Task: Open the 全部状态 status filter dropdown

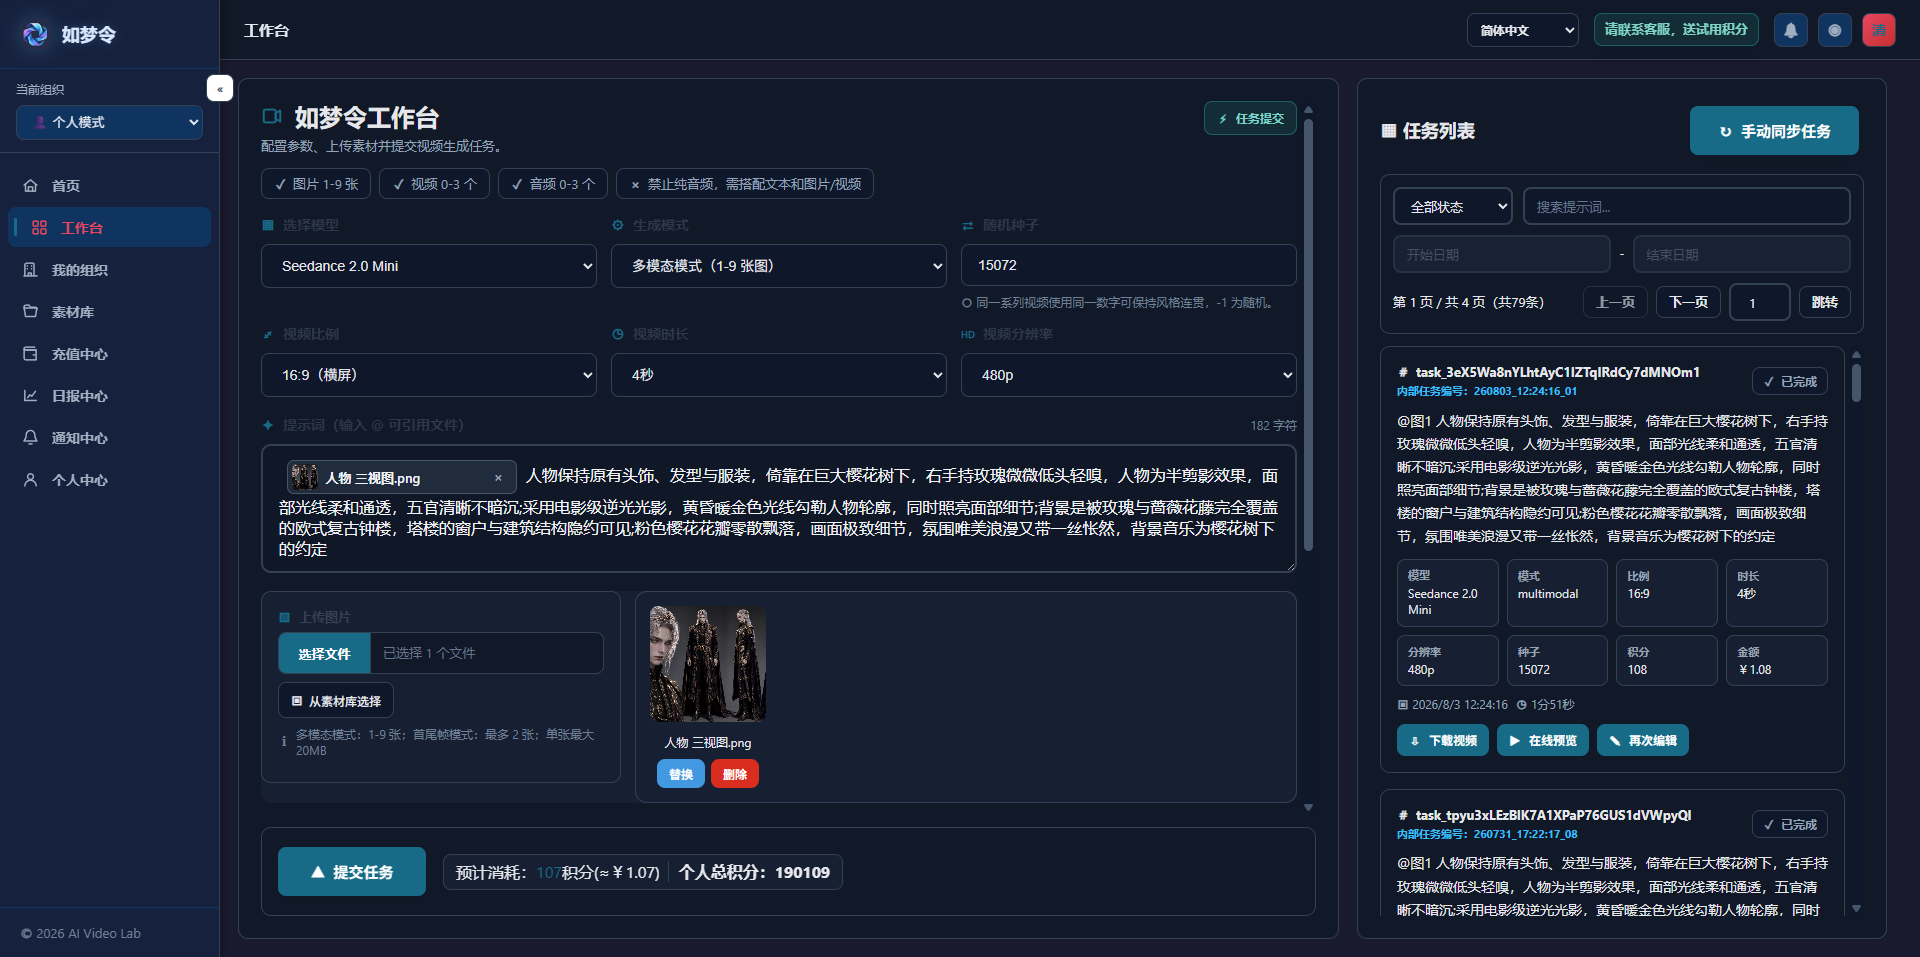Action: [x=1453, y=207]
